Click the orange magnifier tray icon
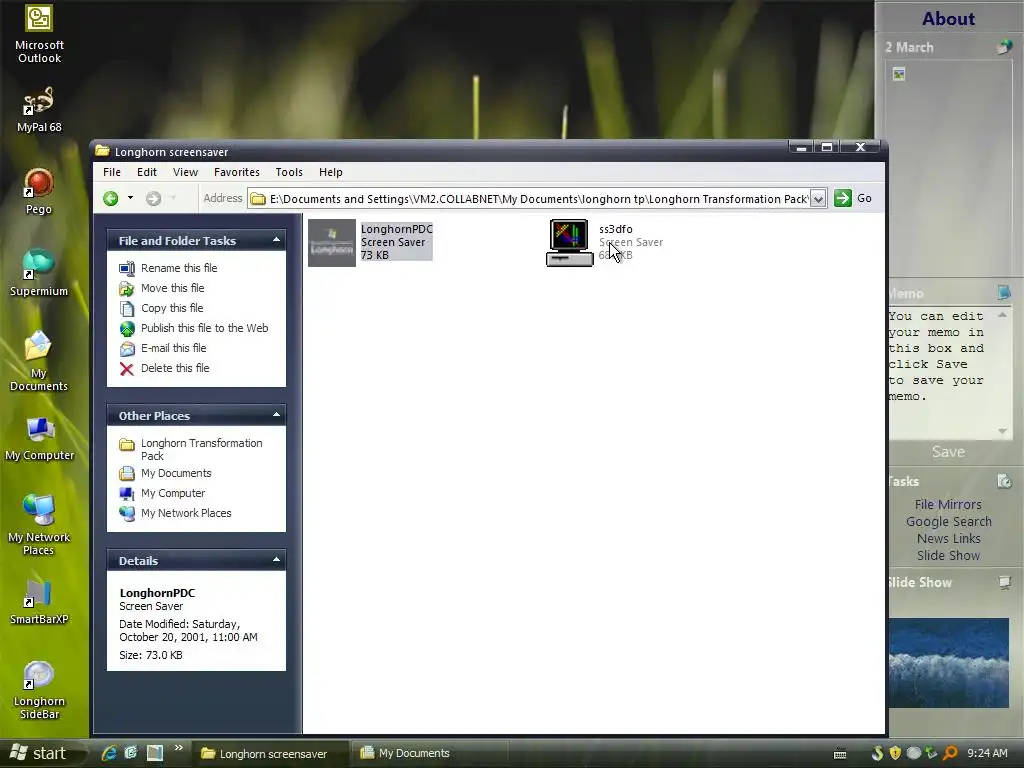This screenshot has width=1024, height=768. [950, 753]
